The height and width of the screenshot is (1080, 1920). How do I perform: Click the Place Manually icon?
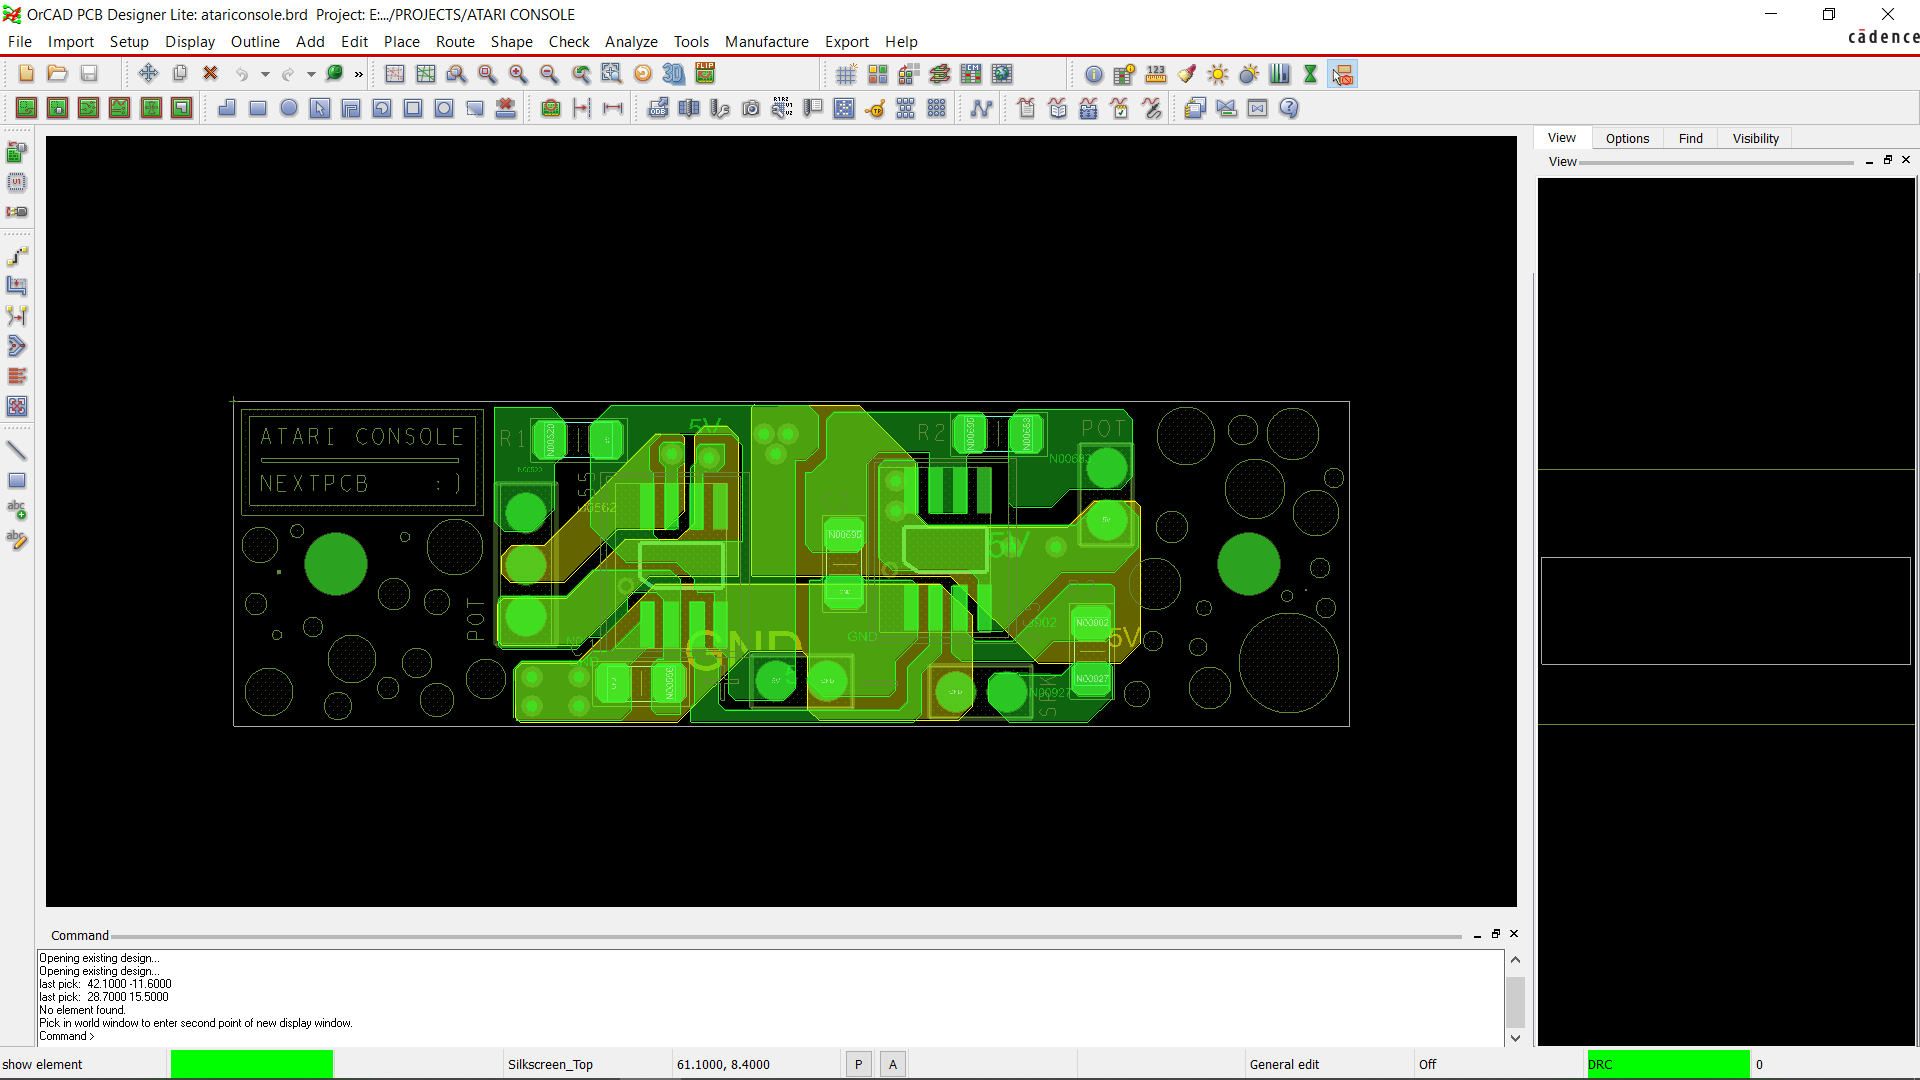[17, 153]
